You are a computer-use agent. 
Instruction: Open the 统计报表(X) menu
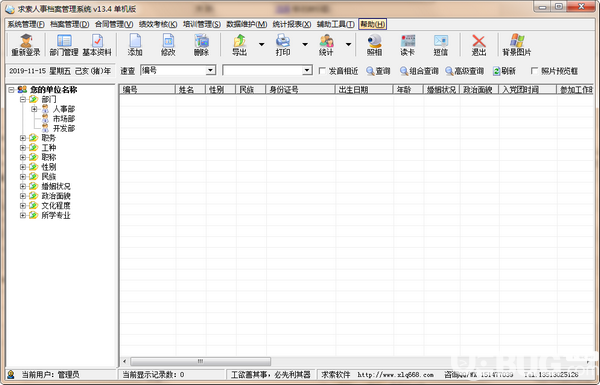pyautogui.click(x=292, y=24)
